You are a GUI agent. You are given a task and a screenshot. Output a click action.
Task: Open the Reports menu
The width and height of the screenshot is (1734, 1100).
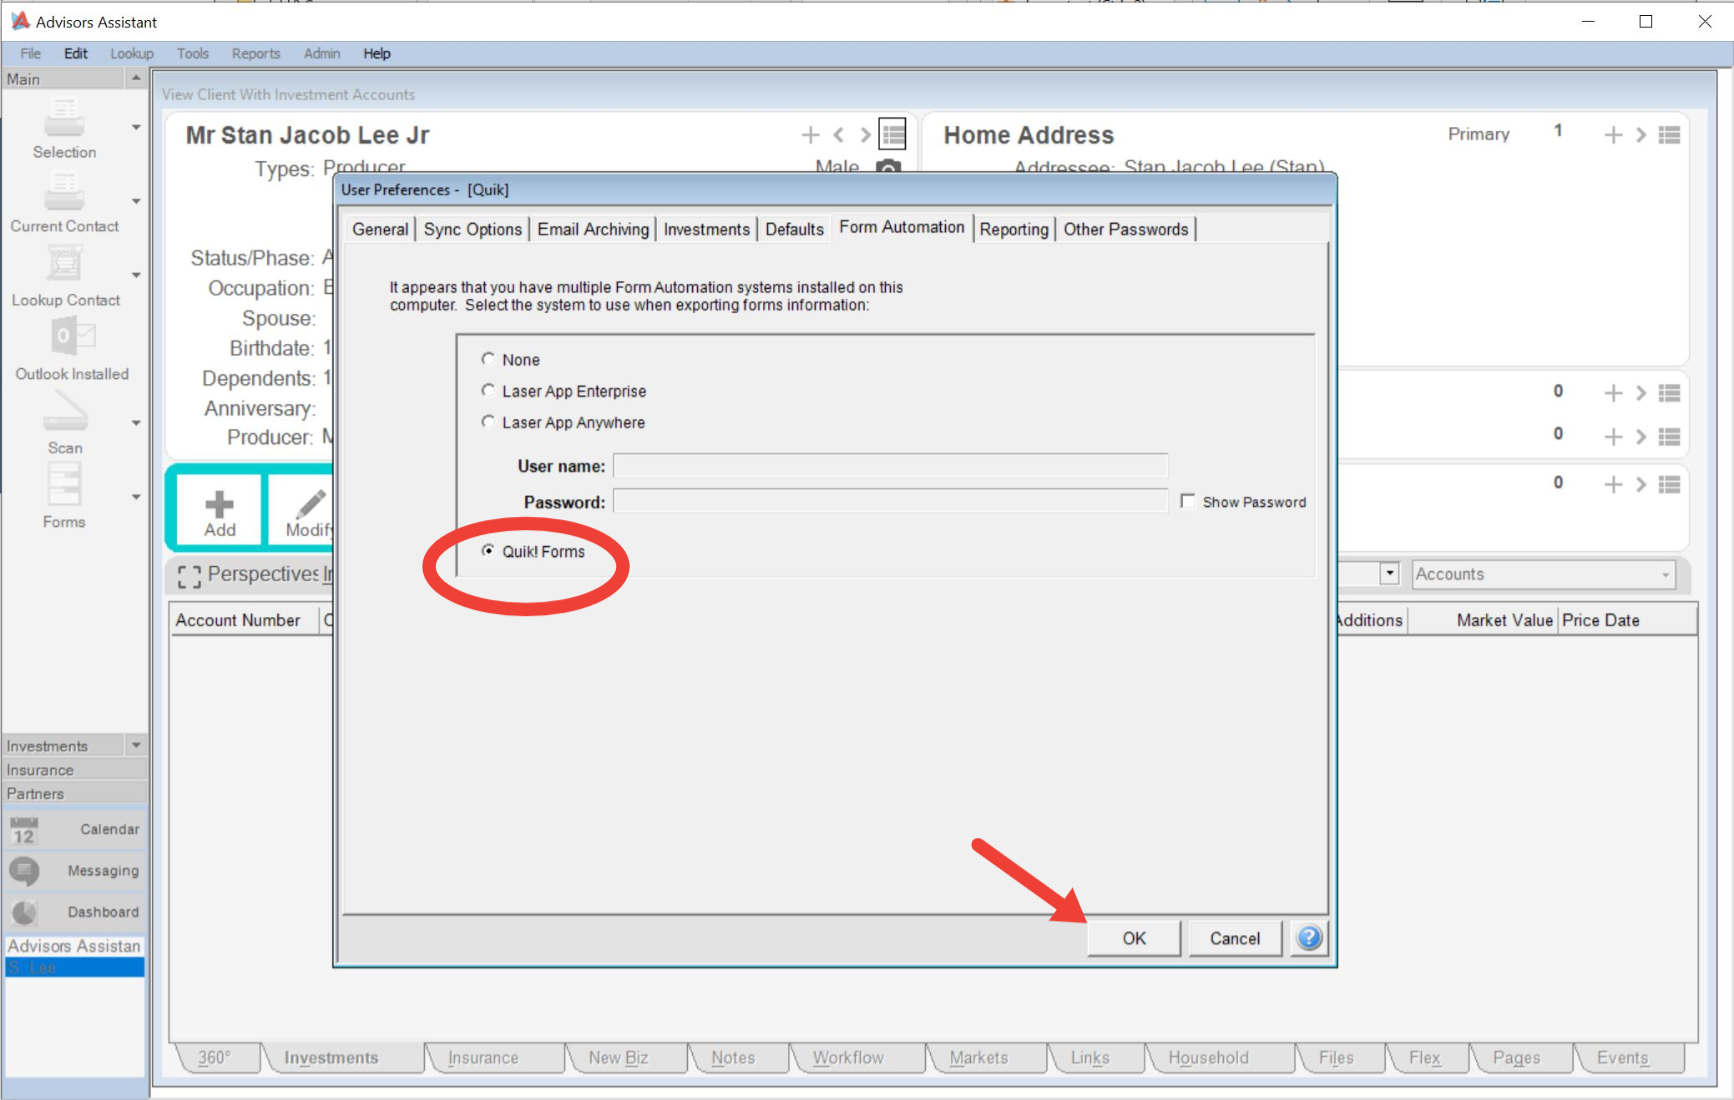256,54
